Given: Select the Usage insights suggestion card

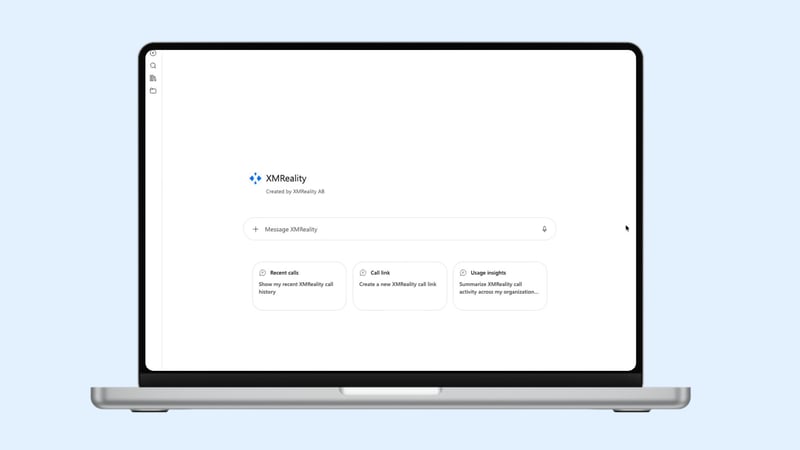Looking at the screenshot, I should 500,286.
